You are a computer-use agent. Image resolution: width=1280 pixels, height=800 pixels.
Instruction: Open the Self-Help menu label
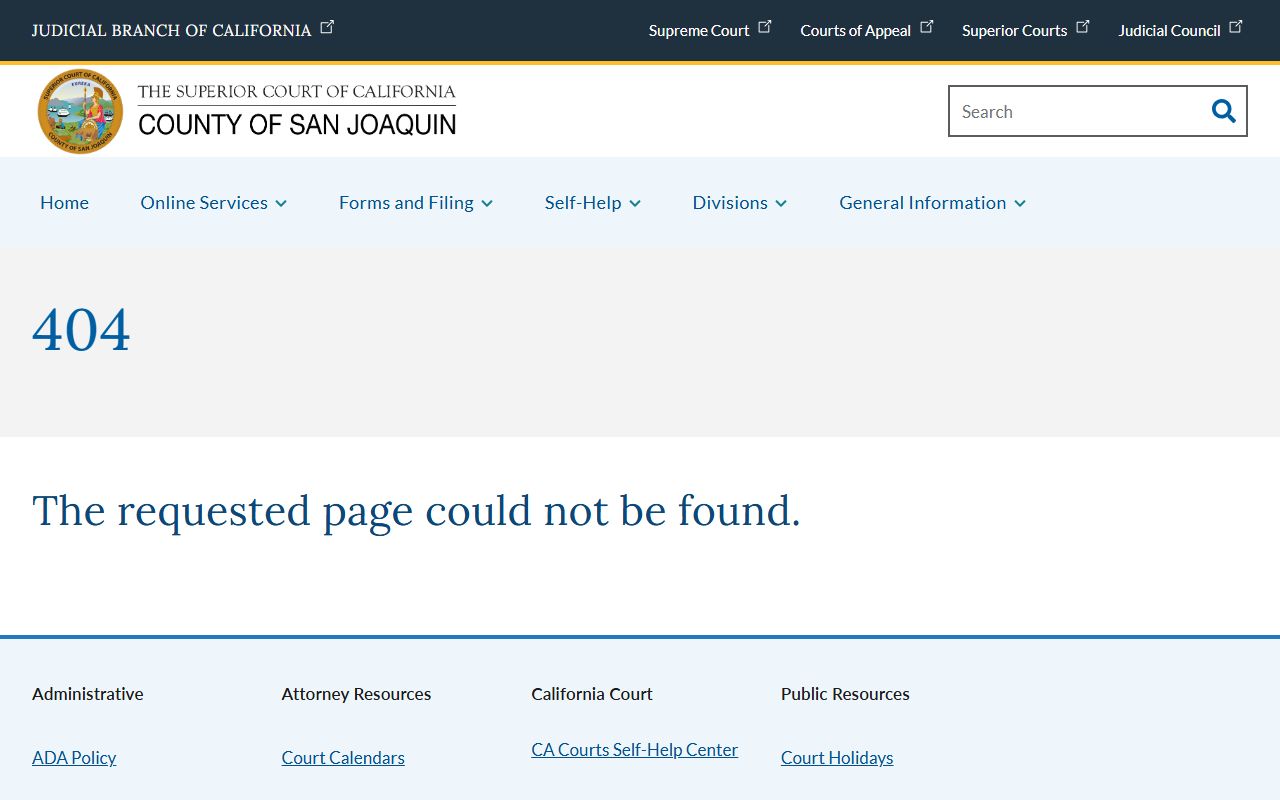pyautogui.click(x=583, y=202)
